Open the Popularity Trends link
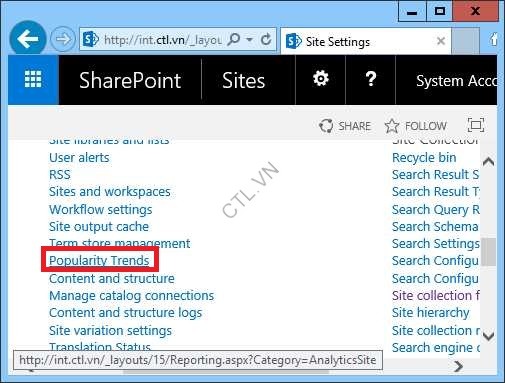The height and width of the screenshot is (383, 505). 99,260
